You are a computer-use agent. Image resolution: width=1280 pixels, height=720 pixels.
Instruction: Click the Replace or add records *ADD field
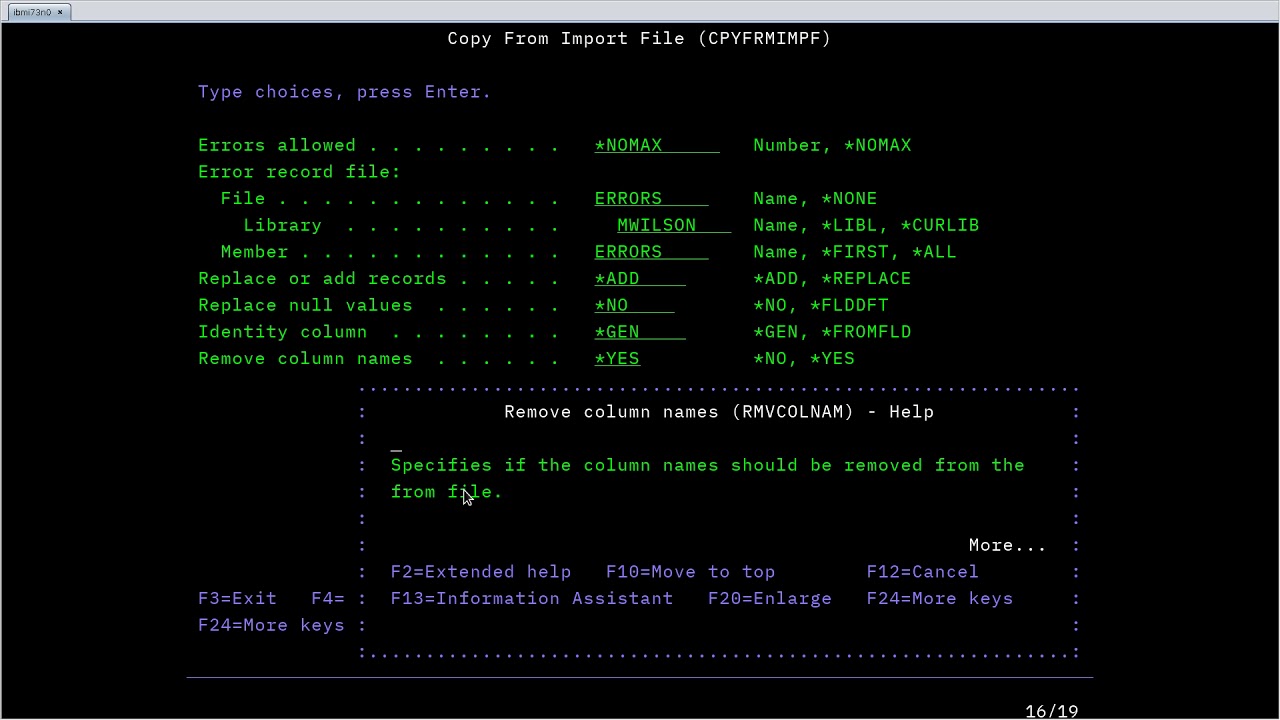[640, 279]
